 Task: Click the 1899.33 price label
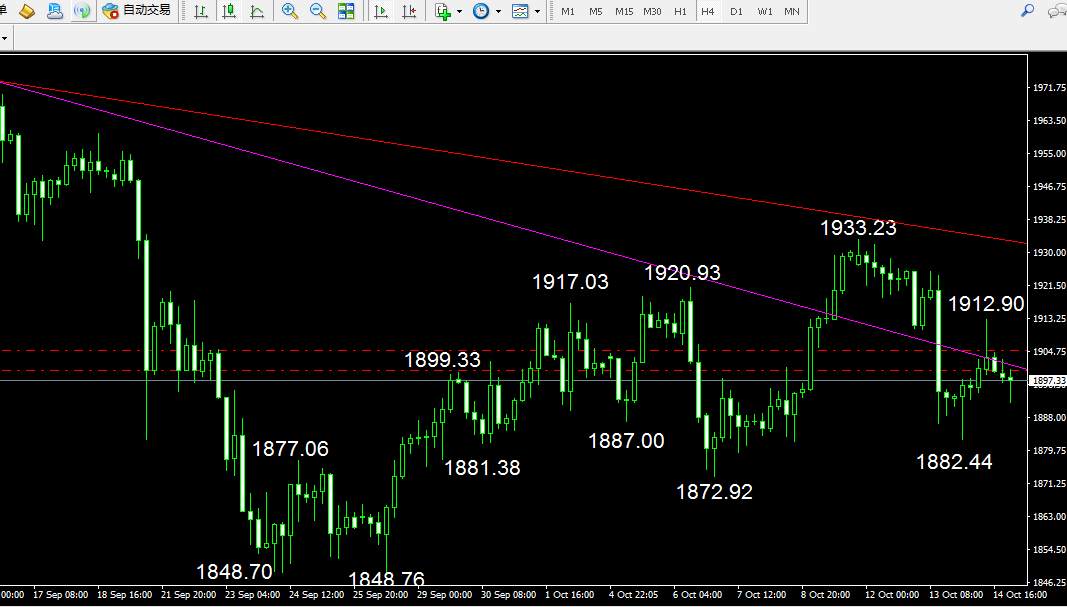click(442, 359)
